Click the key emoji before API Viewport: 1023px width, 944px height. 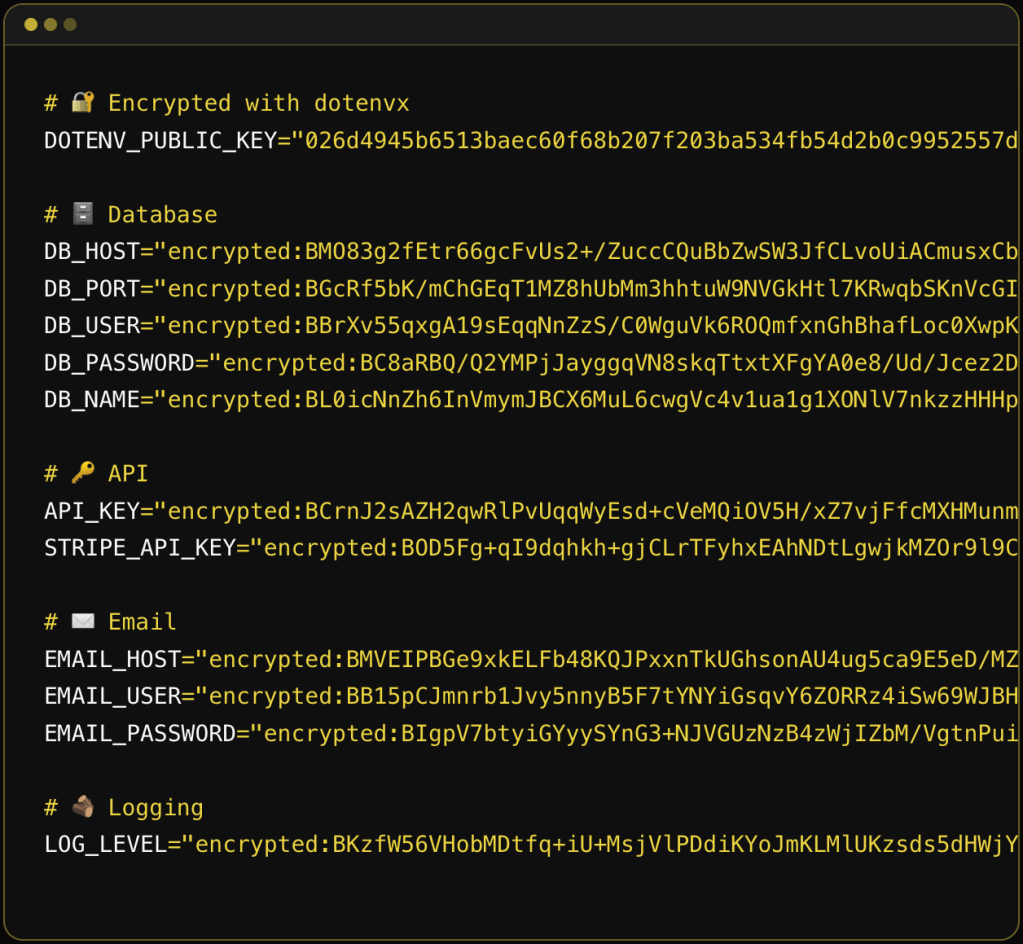(x=82, y=474)
